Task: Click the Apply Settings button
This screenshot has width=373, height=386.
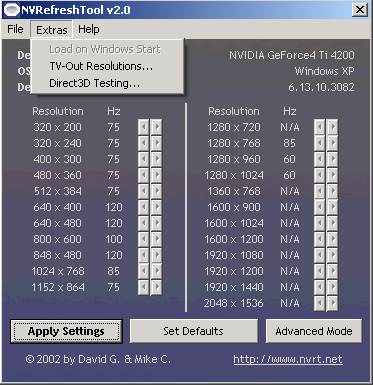Action: point(66,331)
